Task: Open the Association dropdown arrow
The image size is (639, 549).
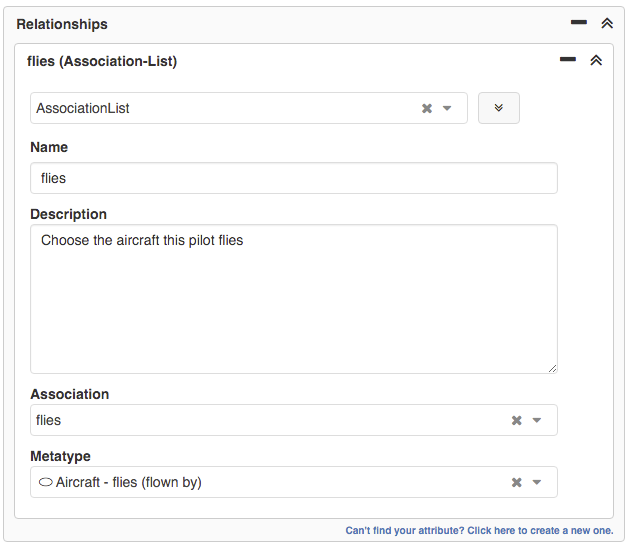Action: pos(537,420)
